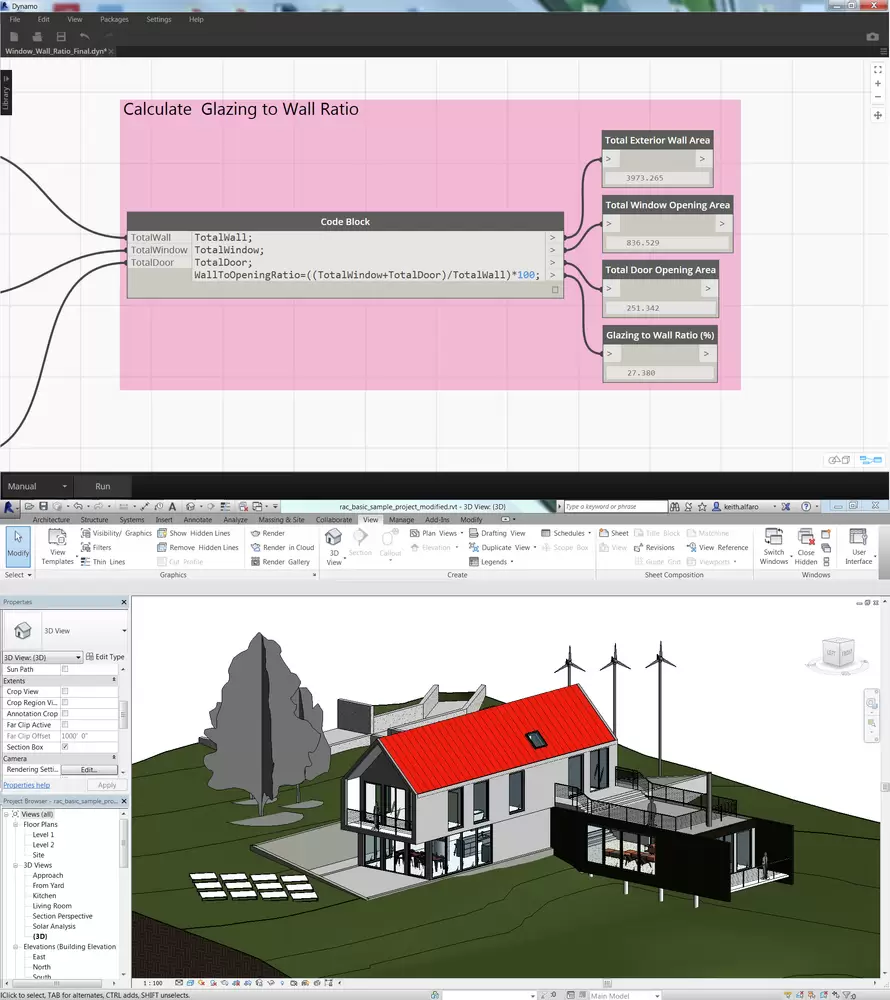Open the Packages menu in Dynamo
890x1000 pixels.
pos(114,19)
